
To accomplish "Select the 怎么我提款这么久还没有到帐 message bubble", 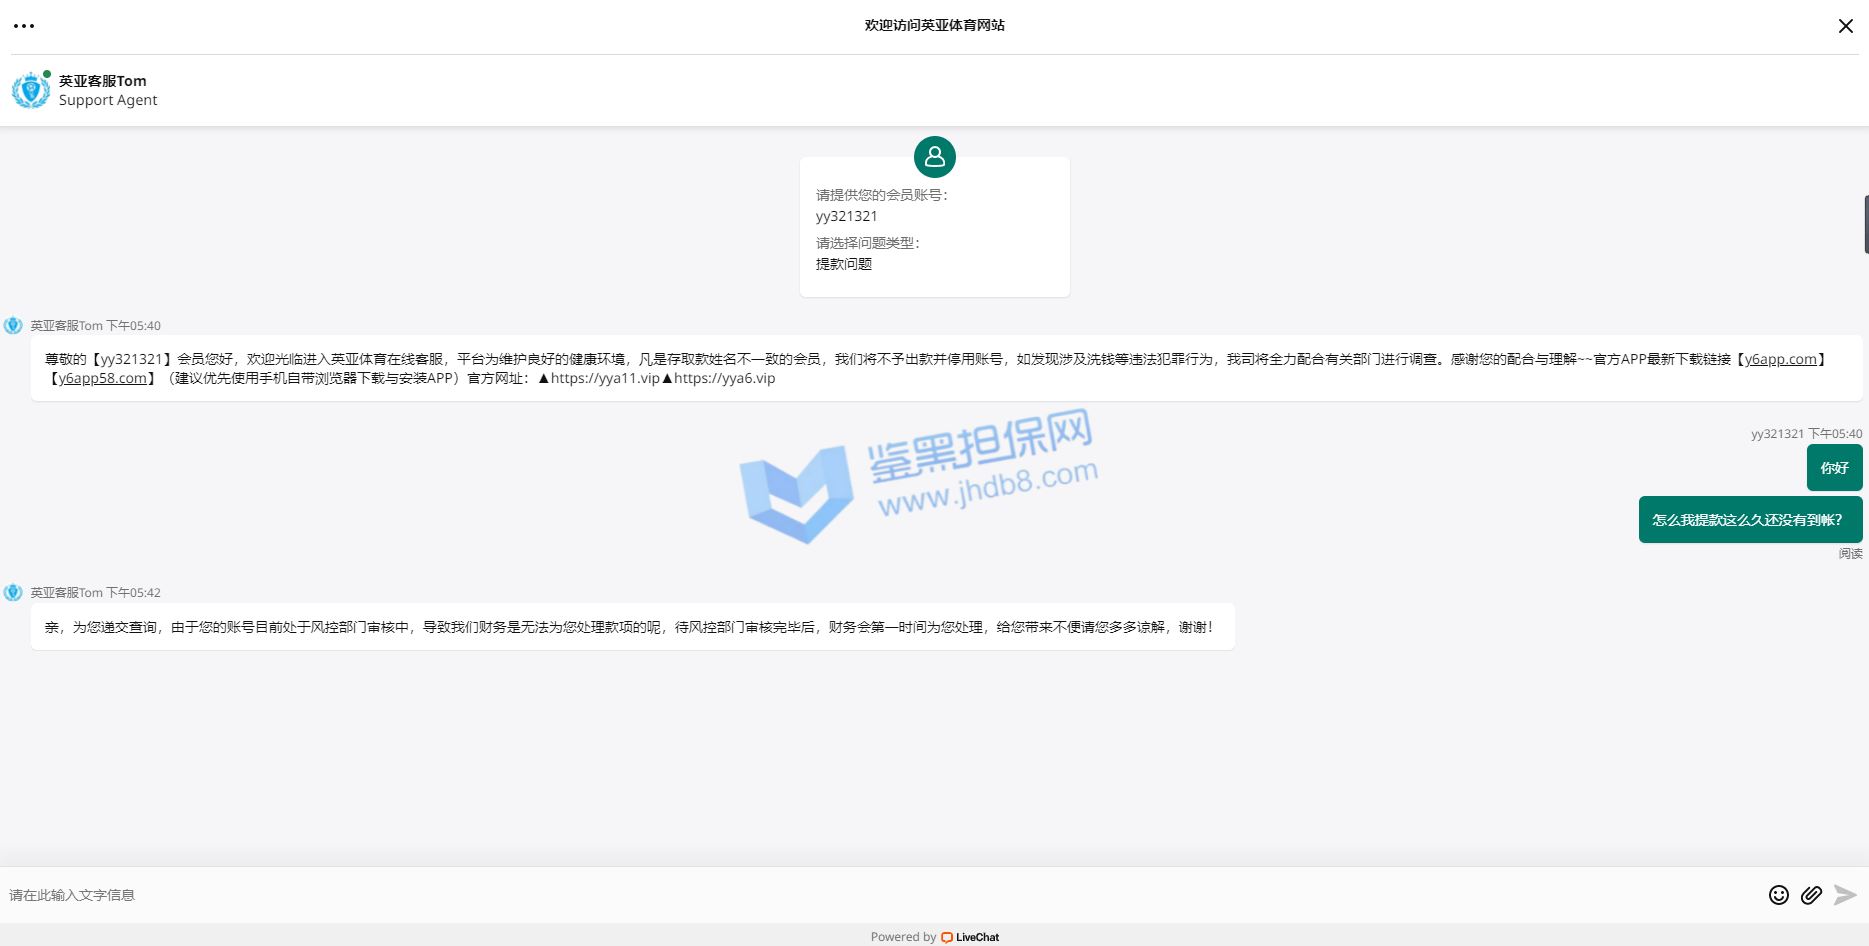I will [1749, 520].
